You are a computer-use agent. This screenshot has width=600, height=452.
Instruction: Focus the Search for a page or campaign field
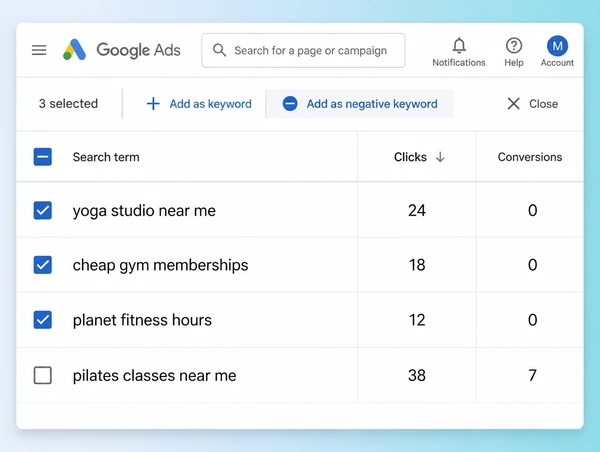[303, 50]
